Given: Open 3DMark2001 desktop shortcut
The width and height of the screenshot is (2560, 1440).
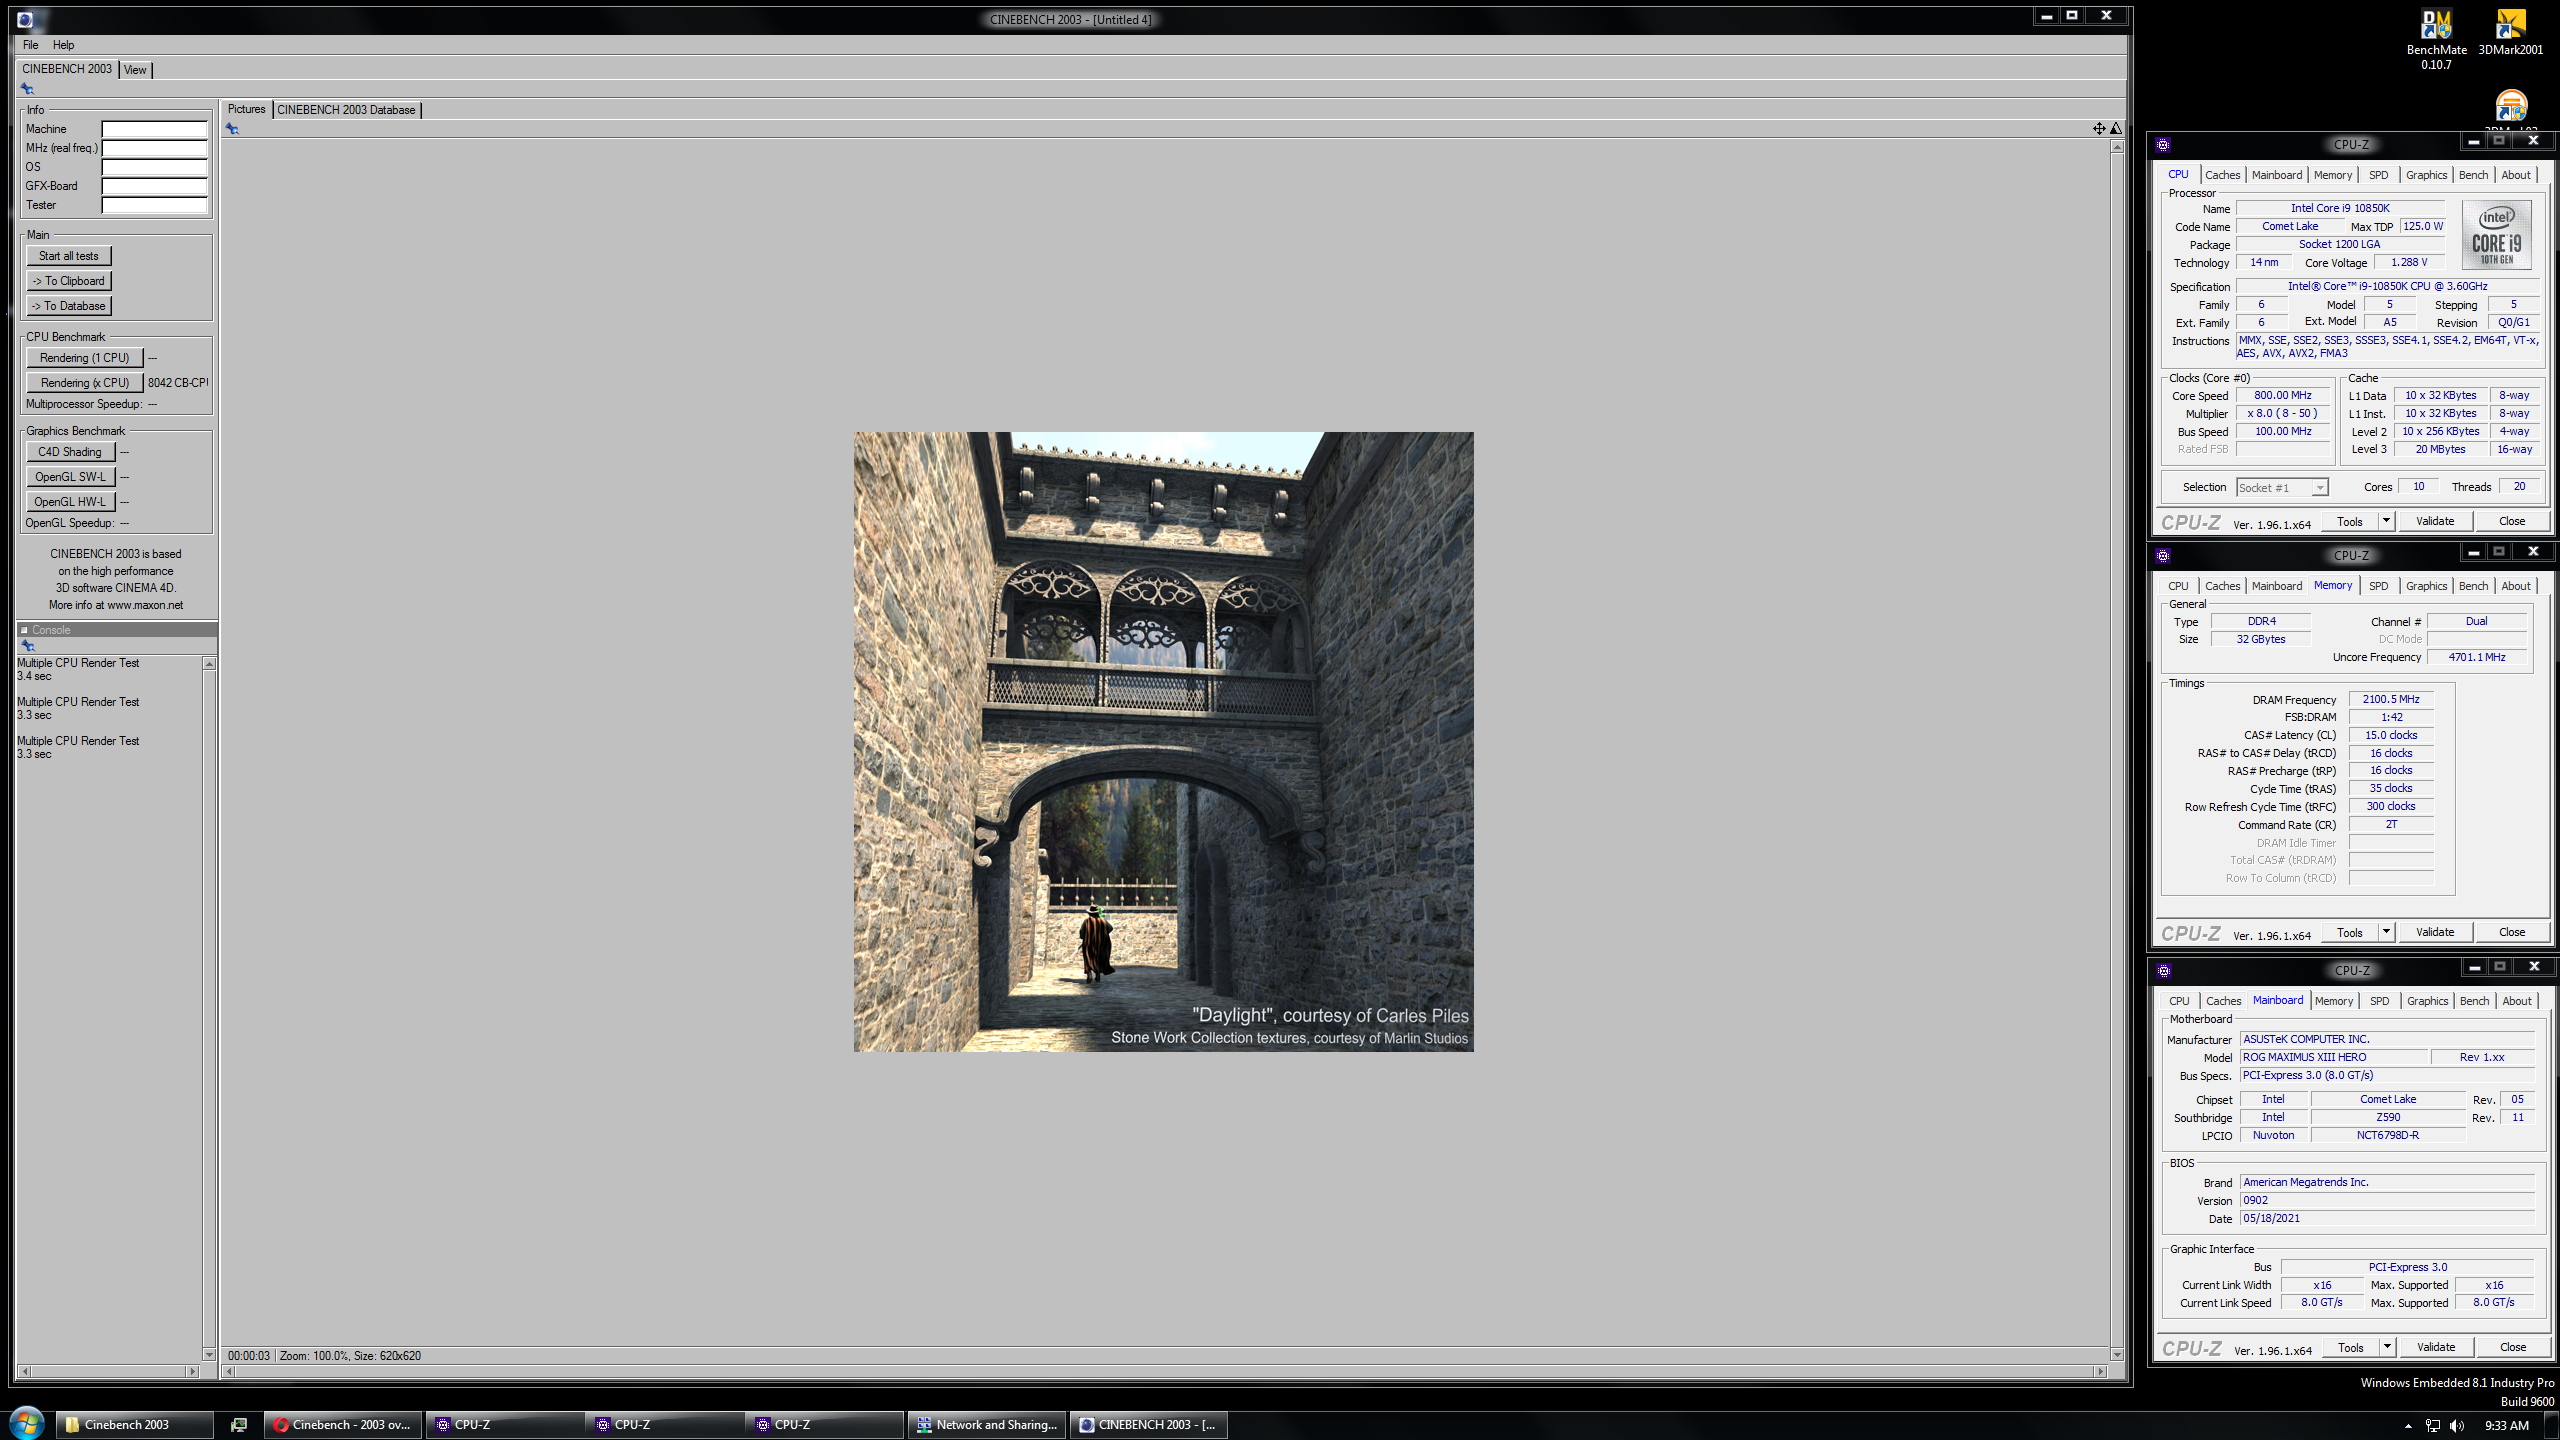Looking at the screenshot, I should pyautogui.click(x=2510, y=33).
